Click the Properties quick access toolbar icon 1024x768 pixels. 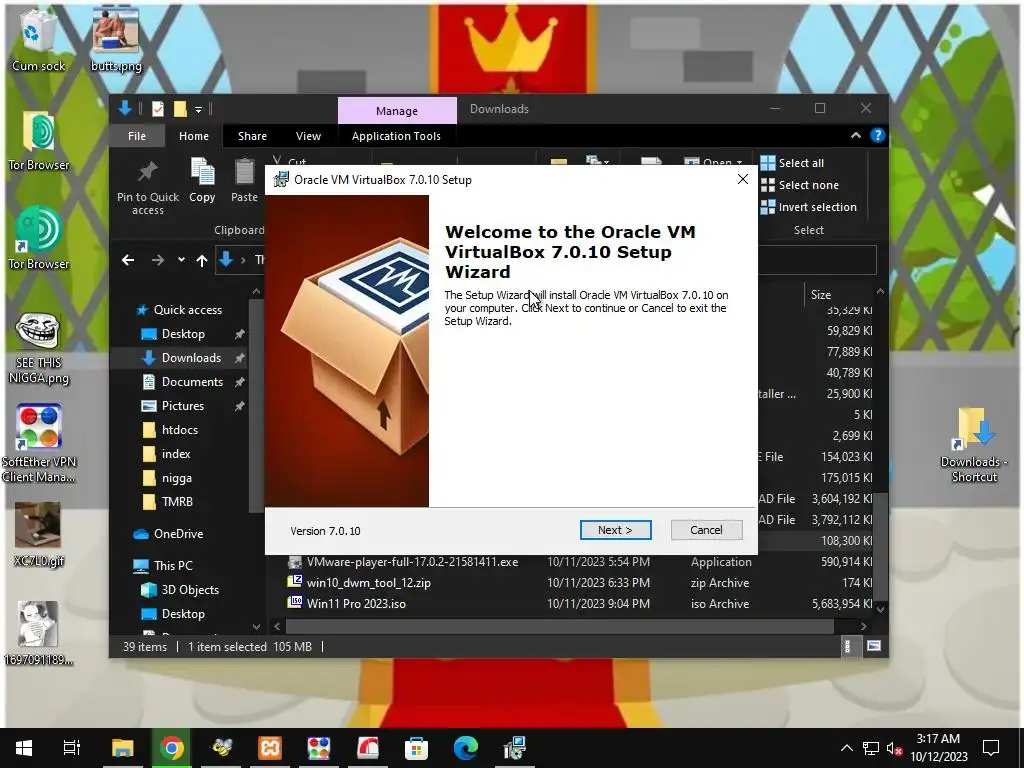tap(157, 109)
